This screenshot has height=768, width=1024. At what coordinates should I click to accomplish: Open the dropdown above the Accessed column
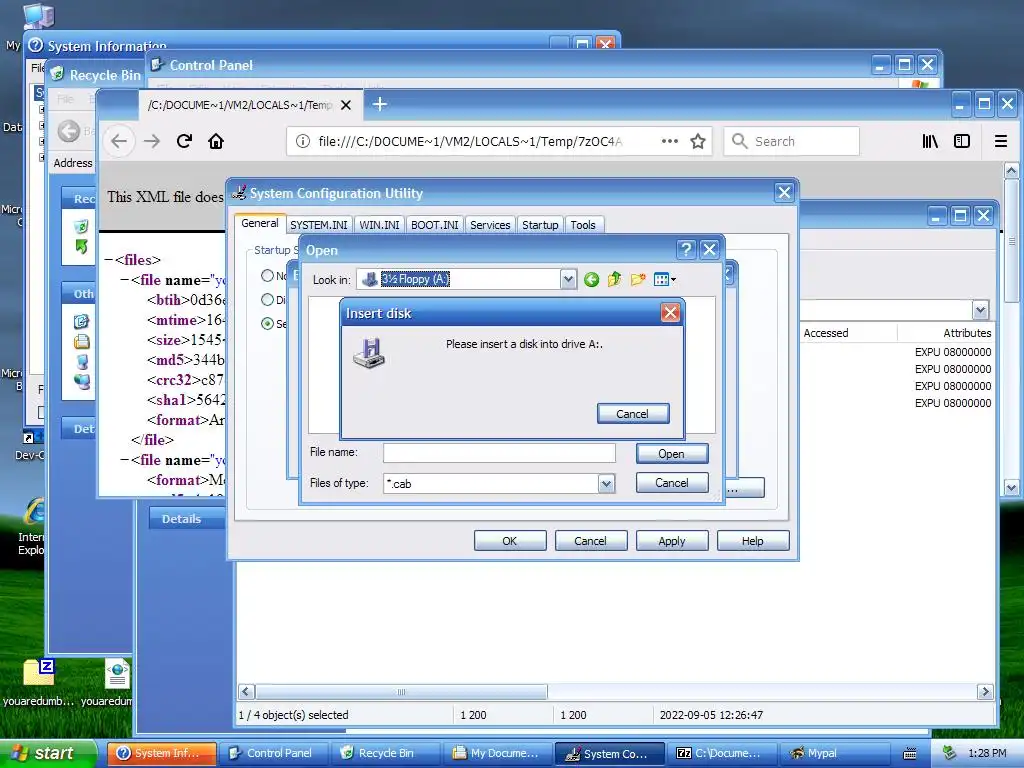pos(980,310)
